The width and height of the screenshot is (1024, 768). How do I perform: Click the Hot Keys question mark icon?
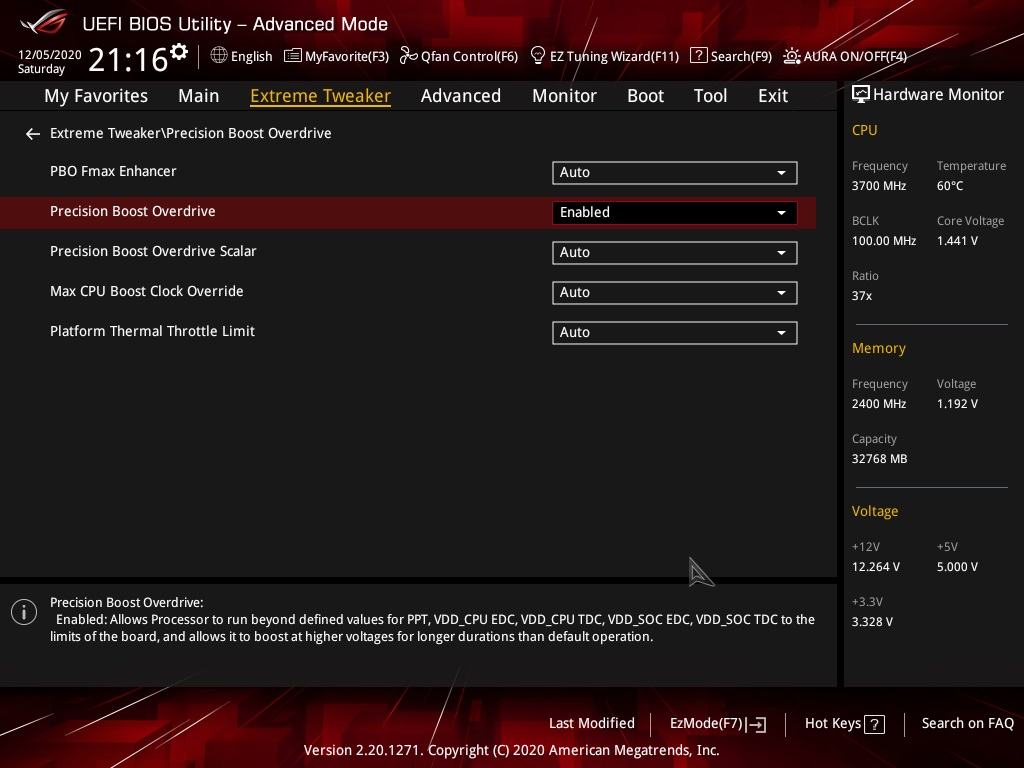coord(874,724)
